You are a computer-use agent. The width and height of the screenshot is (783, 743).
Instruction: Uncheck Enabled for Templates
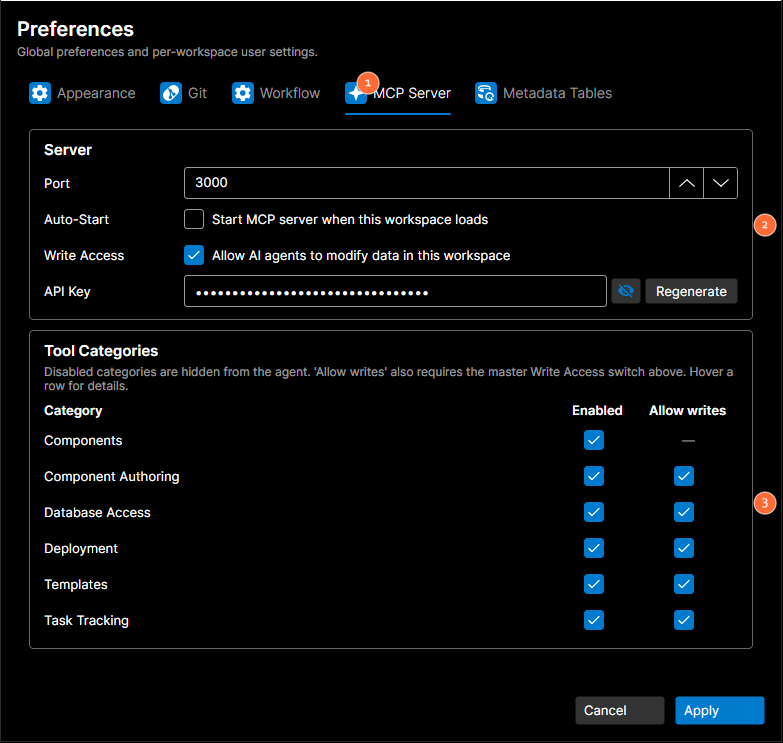(x=594, y=584)
